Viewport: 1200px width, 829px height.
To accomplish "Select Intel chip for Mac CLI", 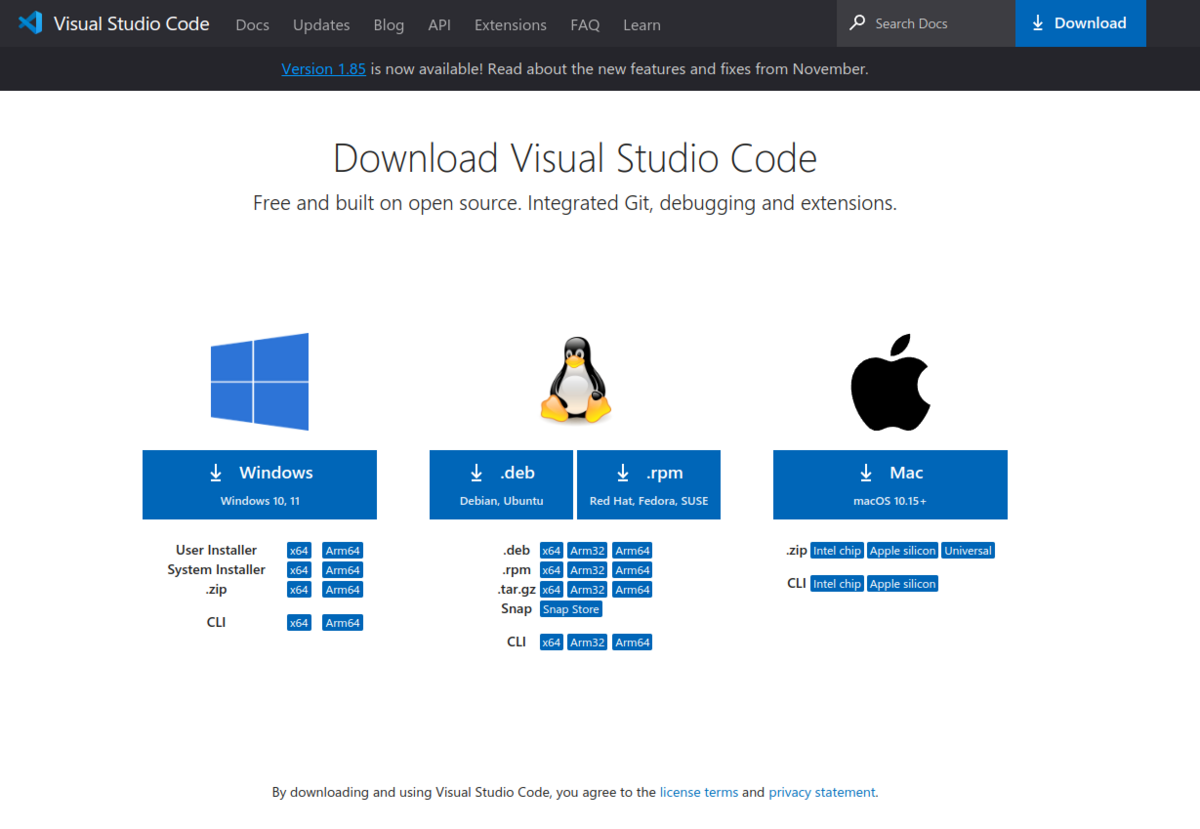I will tap(837, 584).
